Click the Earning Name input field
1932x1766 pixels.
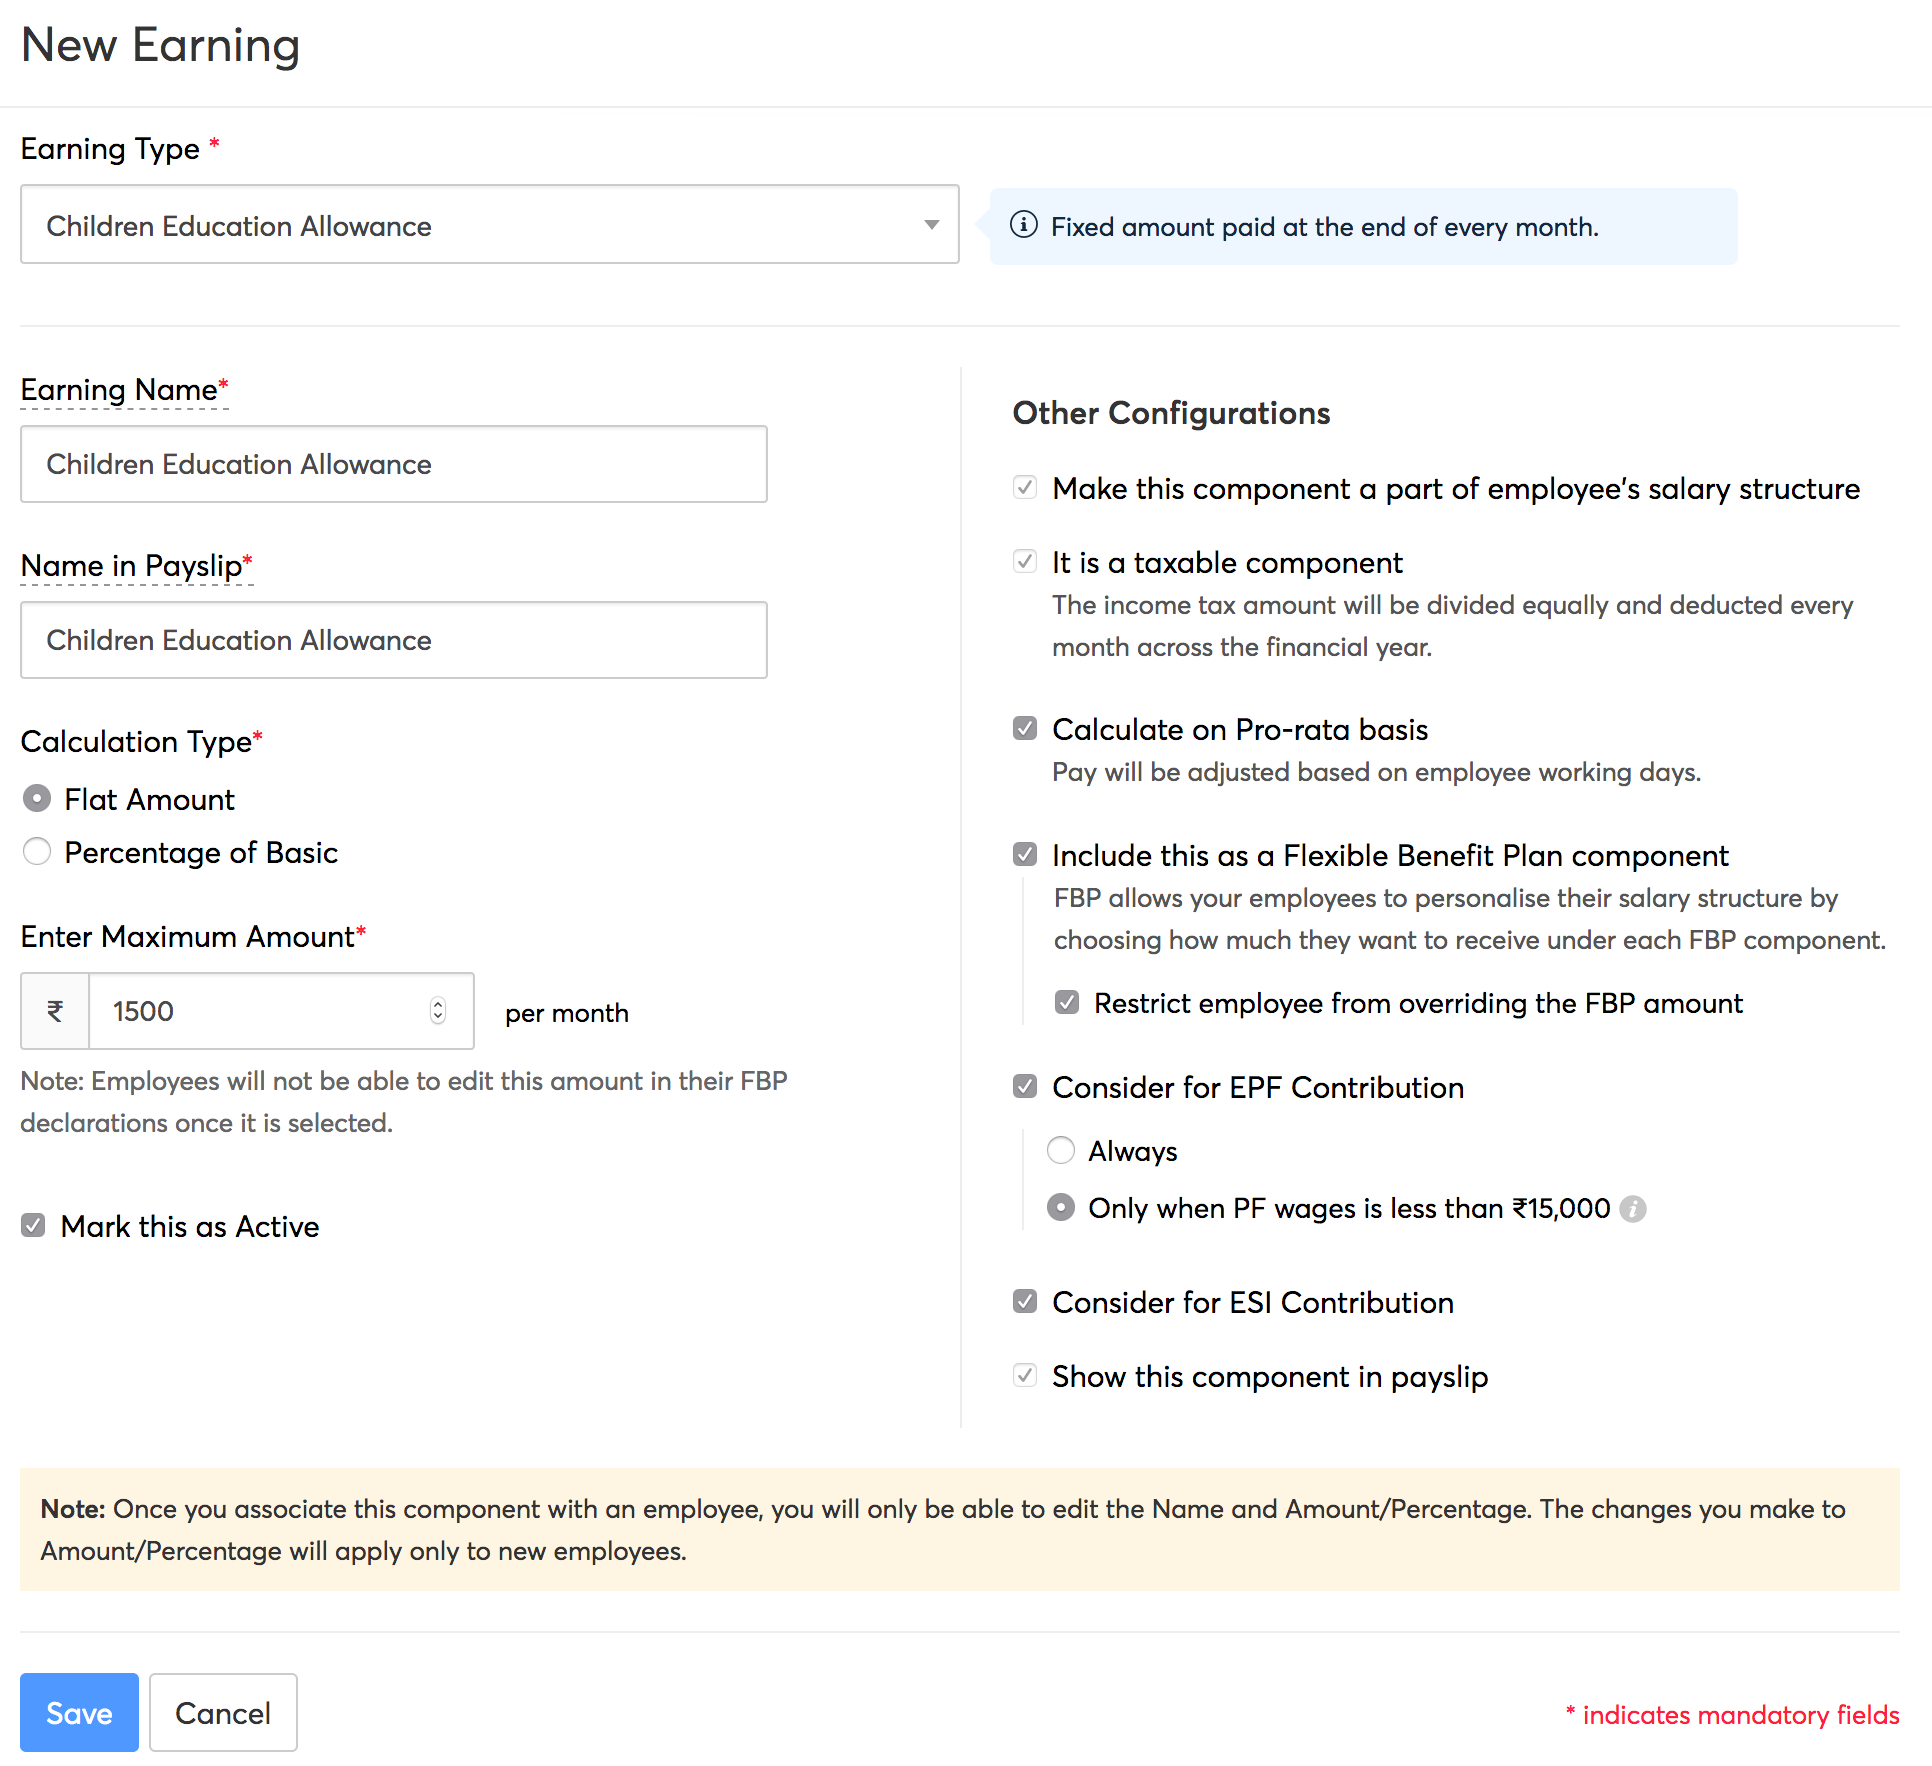pos(394,463)
